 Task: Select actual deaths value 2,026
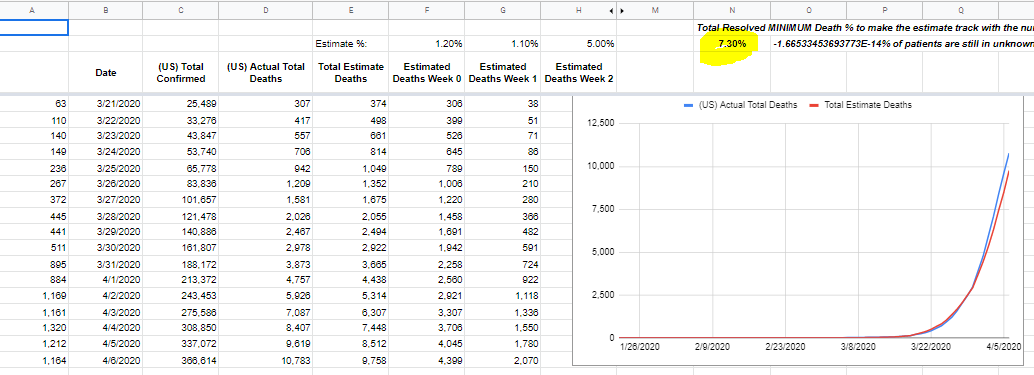pos(266,216)
